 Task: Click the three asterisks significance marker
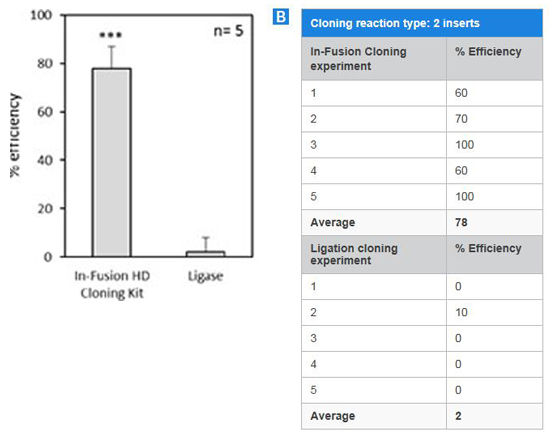click(111, 35)
